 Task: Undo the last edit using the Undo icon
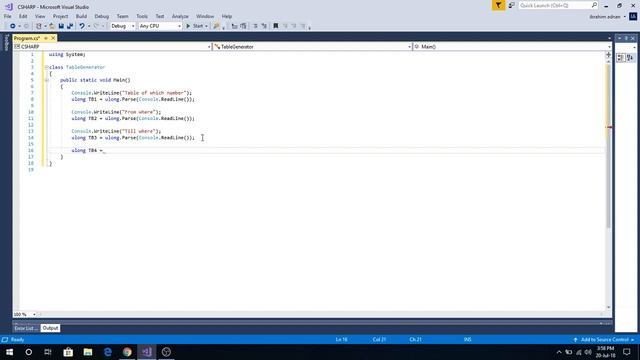[82, 26]
